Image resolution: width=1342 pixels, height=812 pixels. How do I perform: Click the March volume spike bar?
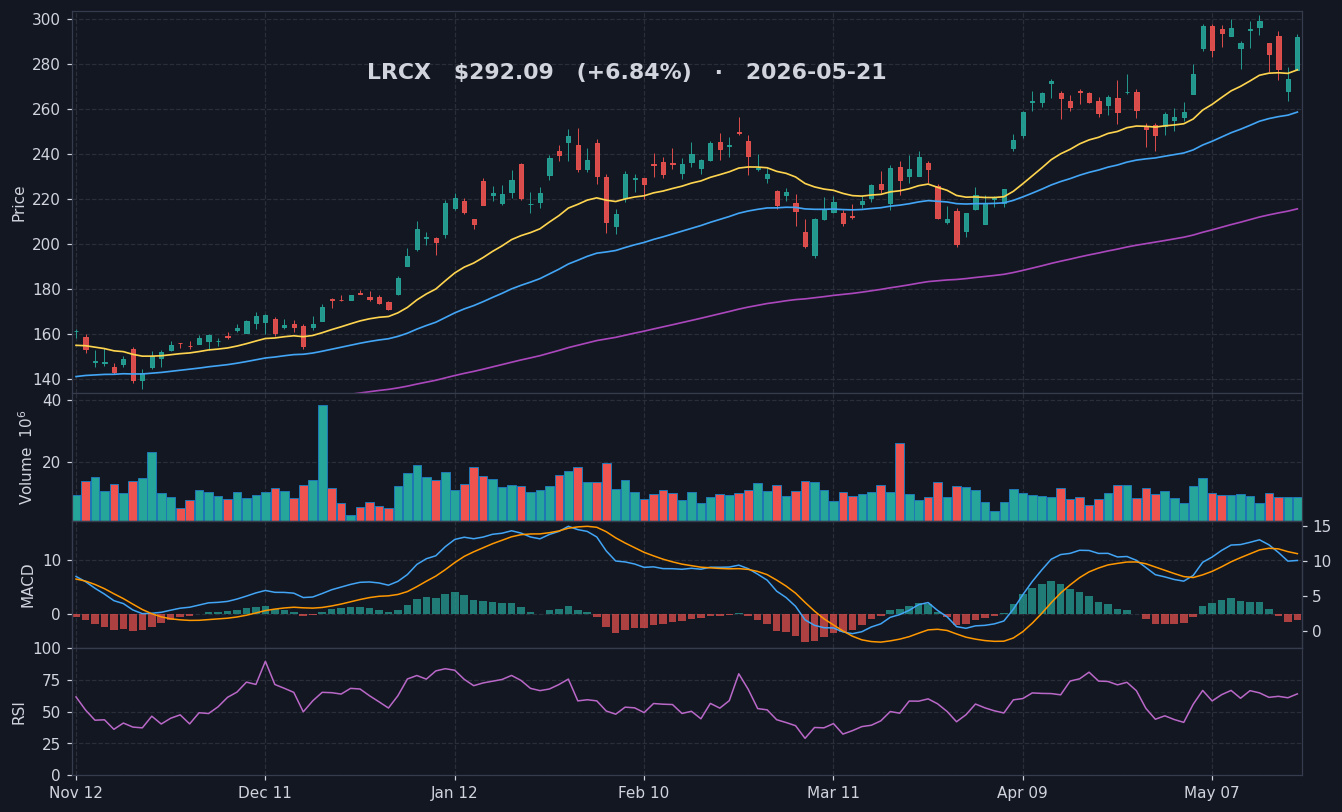[900, 482]
